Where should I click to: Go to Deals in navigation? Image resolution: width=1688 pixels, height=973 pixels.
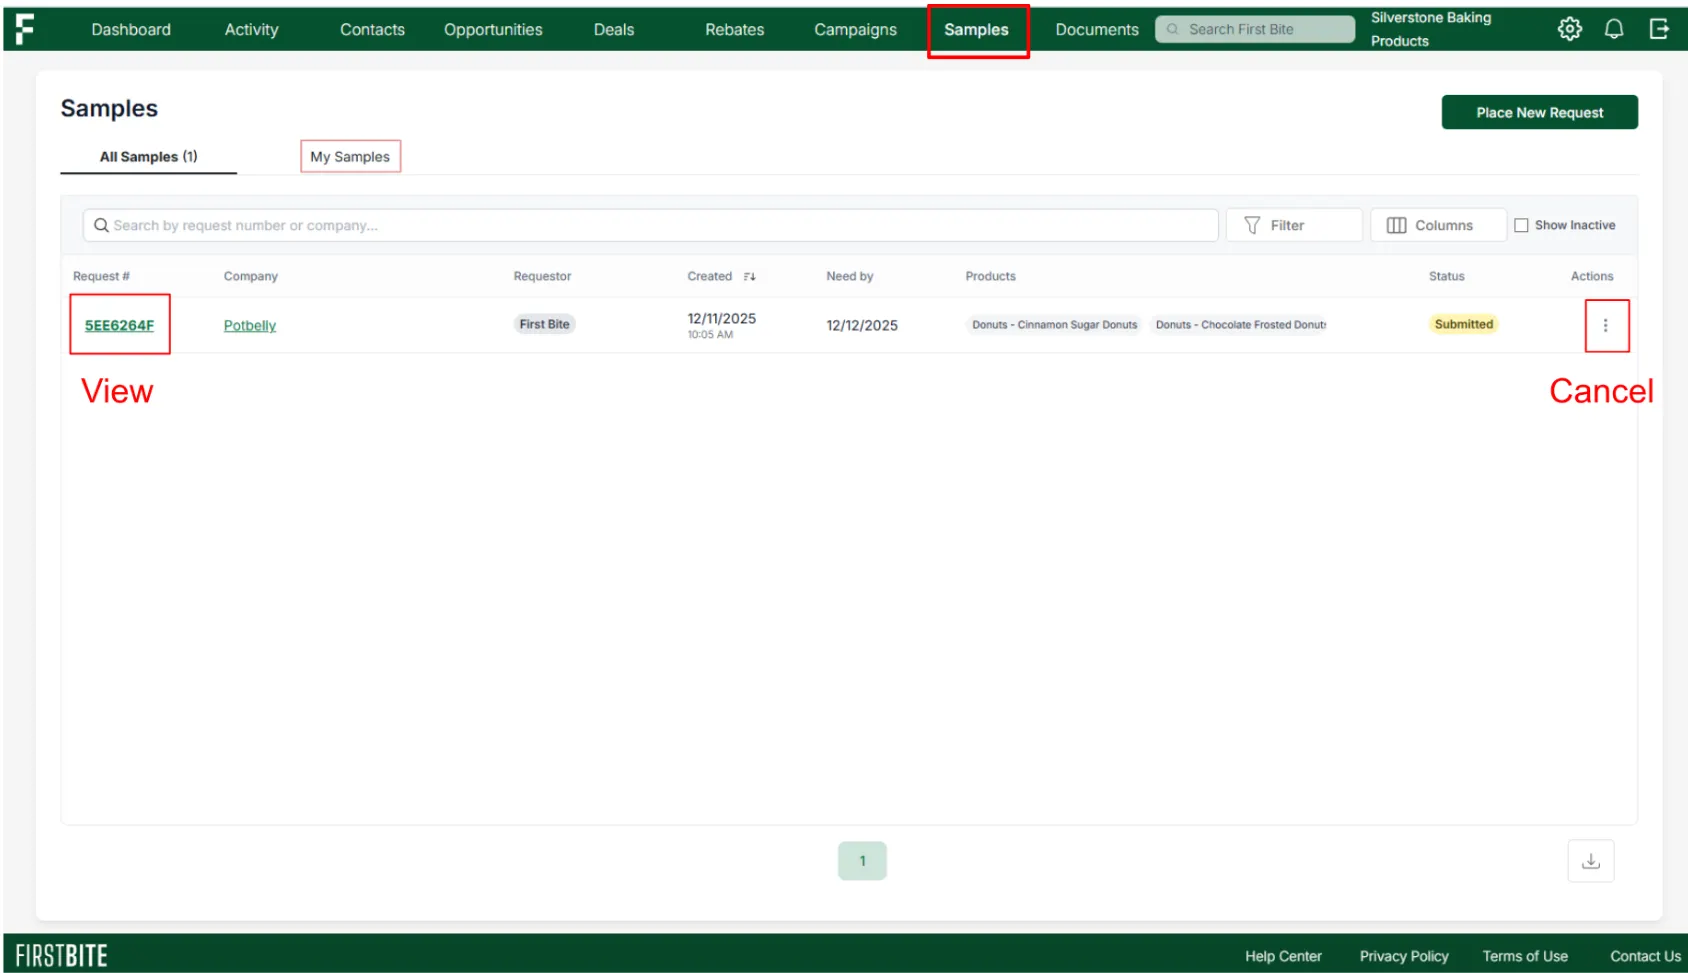pos(614,30)
